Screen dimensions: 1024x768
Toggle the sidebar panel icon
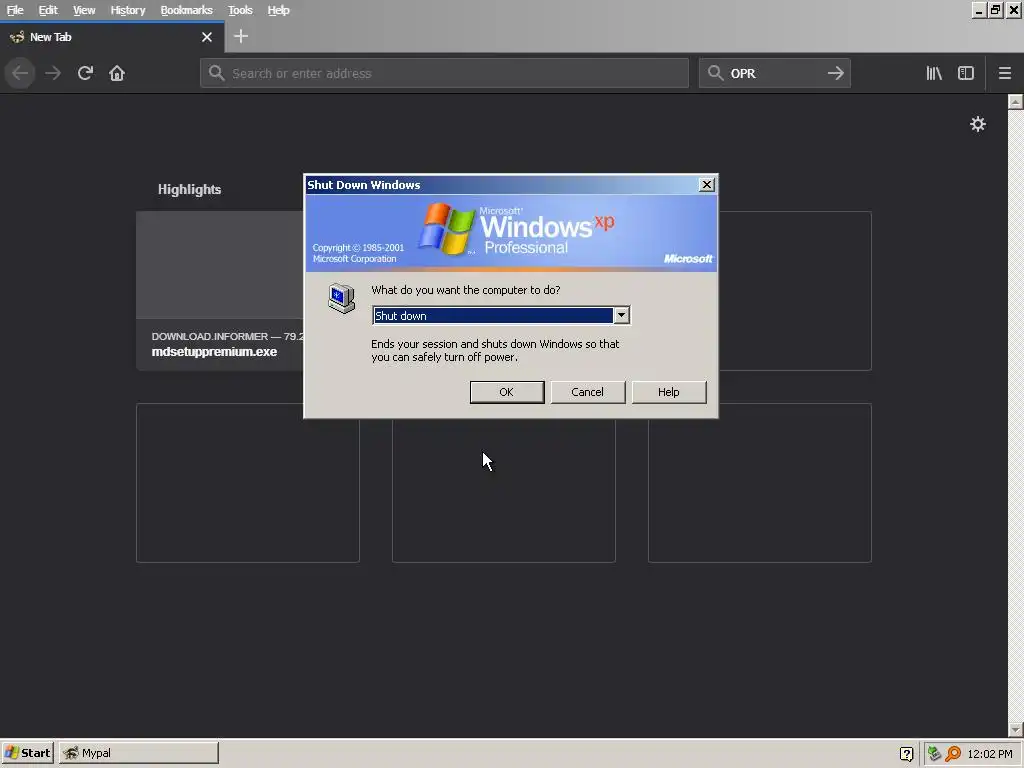966,73
